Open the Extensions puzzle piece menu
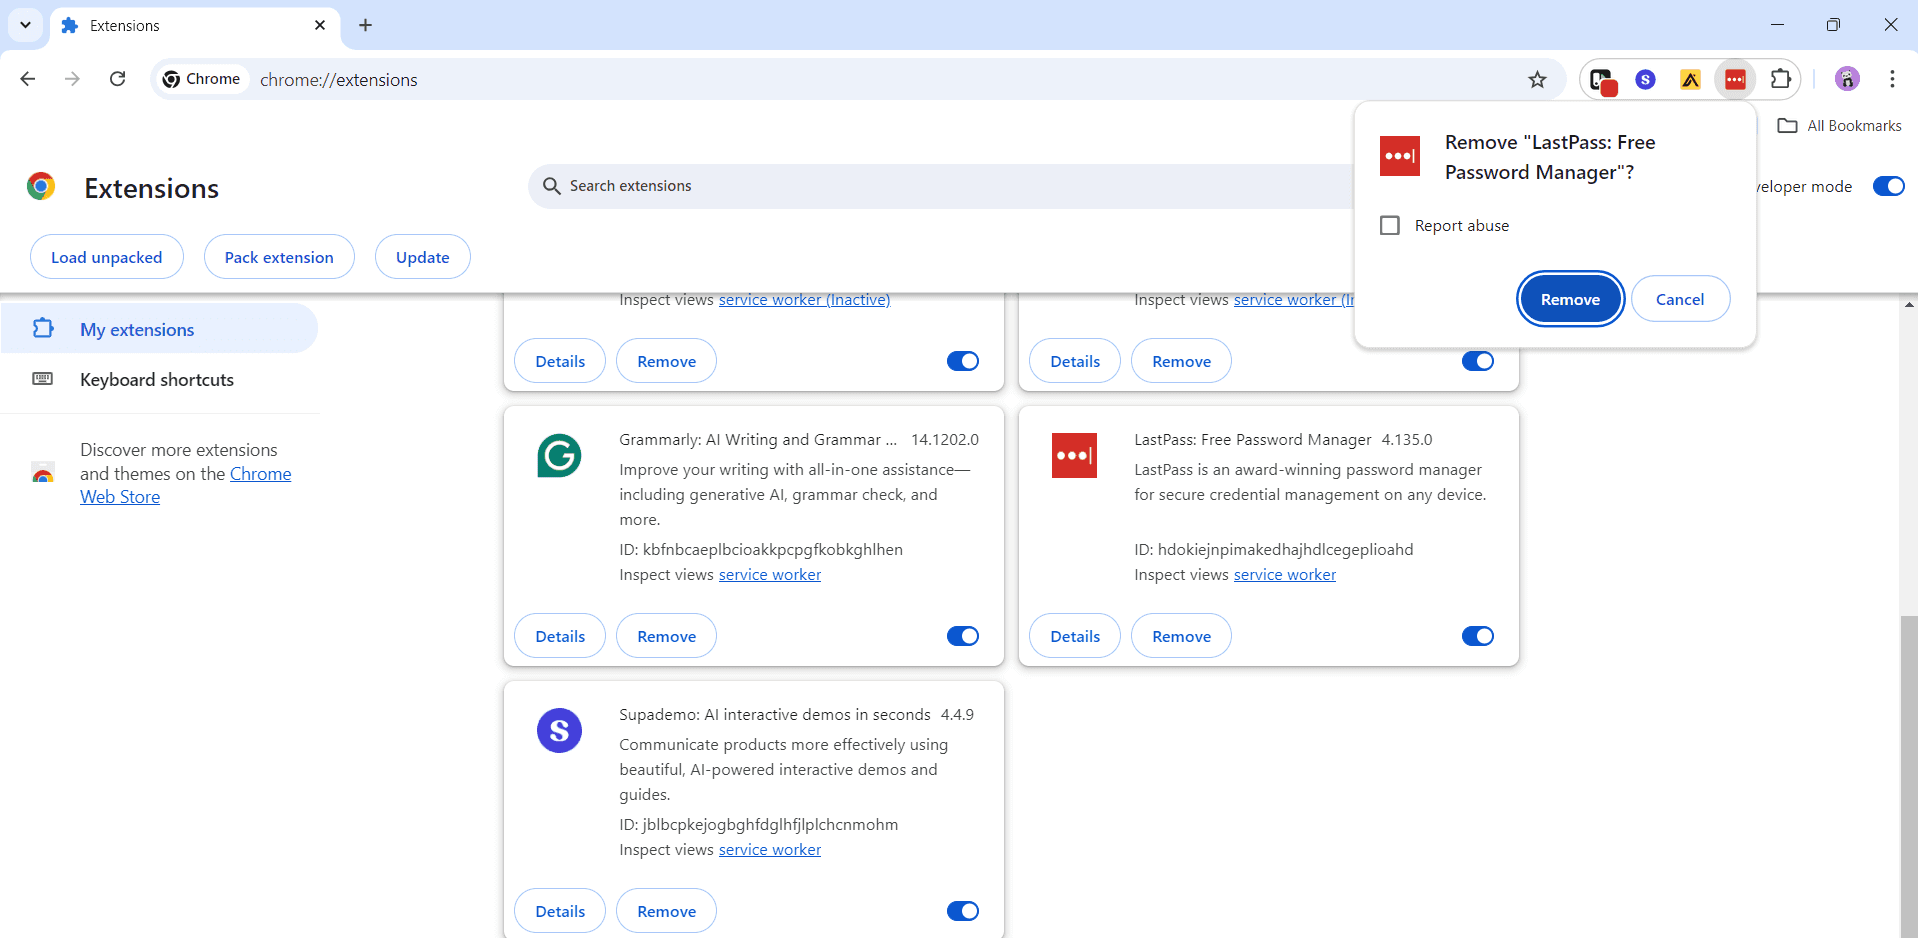Screen dimensions: 1918x938 pyautogui.click(x=1780, y=79)
